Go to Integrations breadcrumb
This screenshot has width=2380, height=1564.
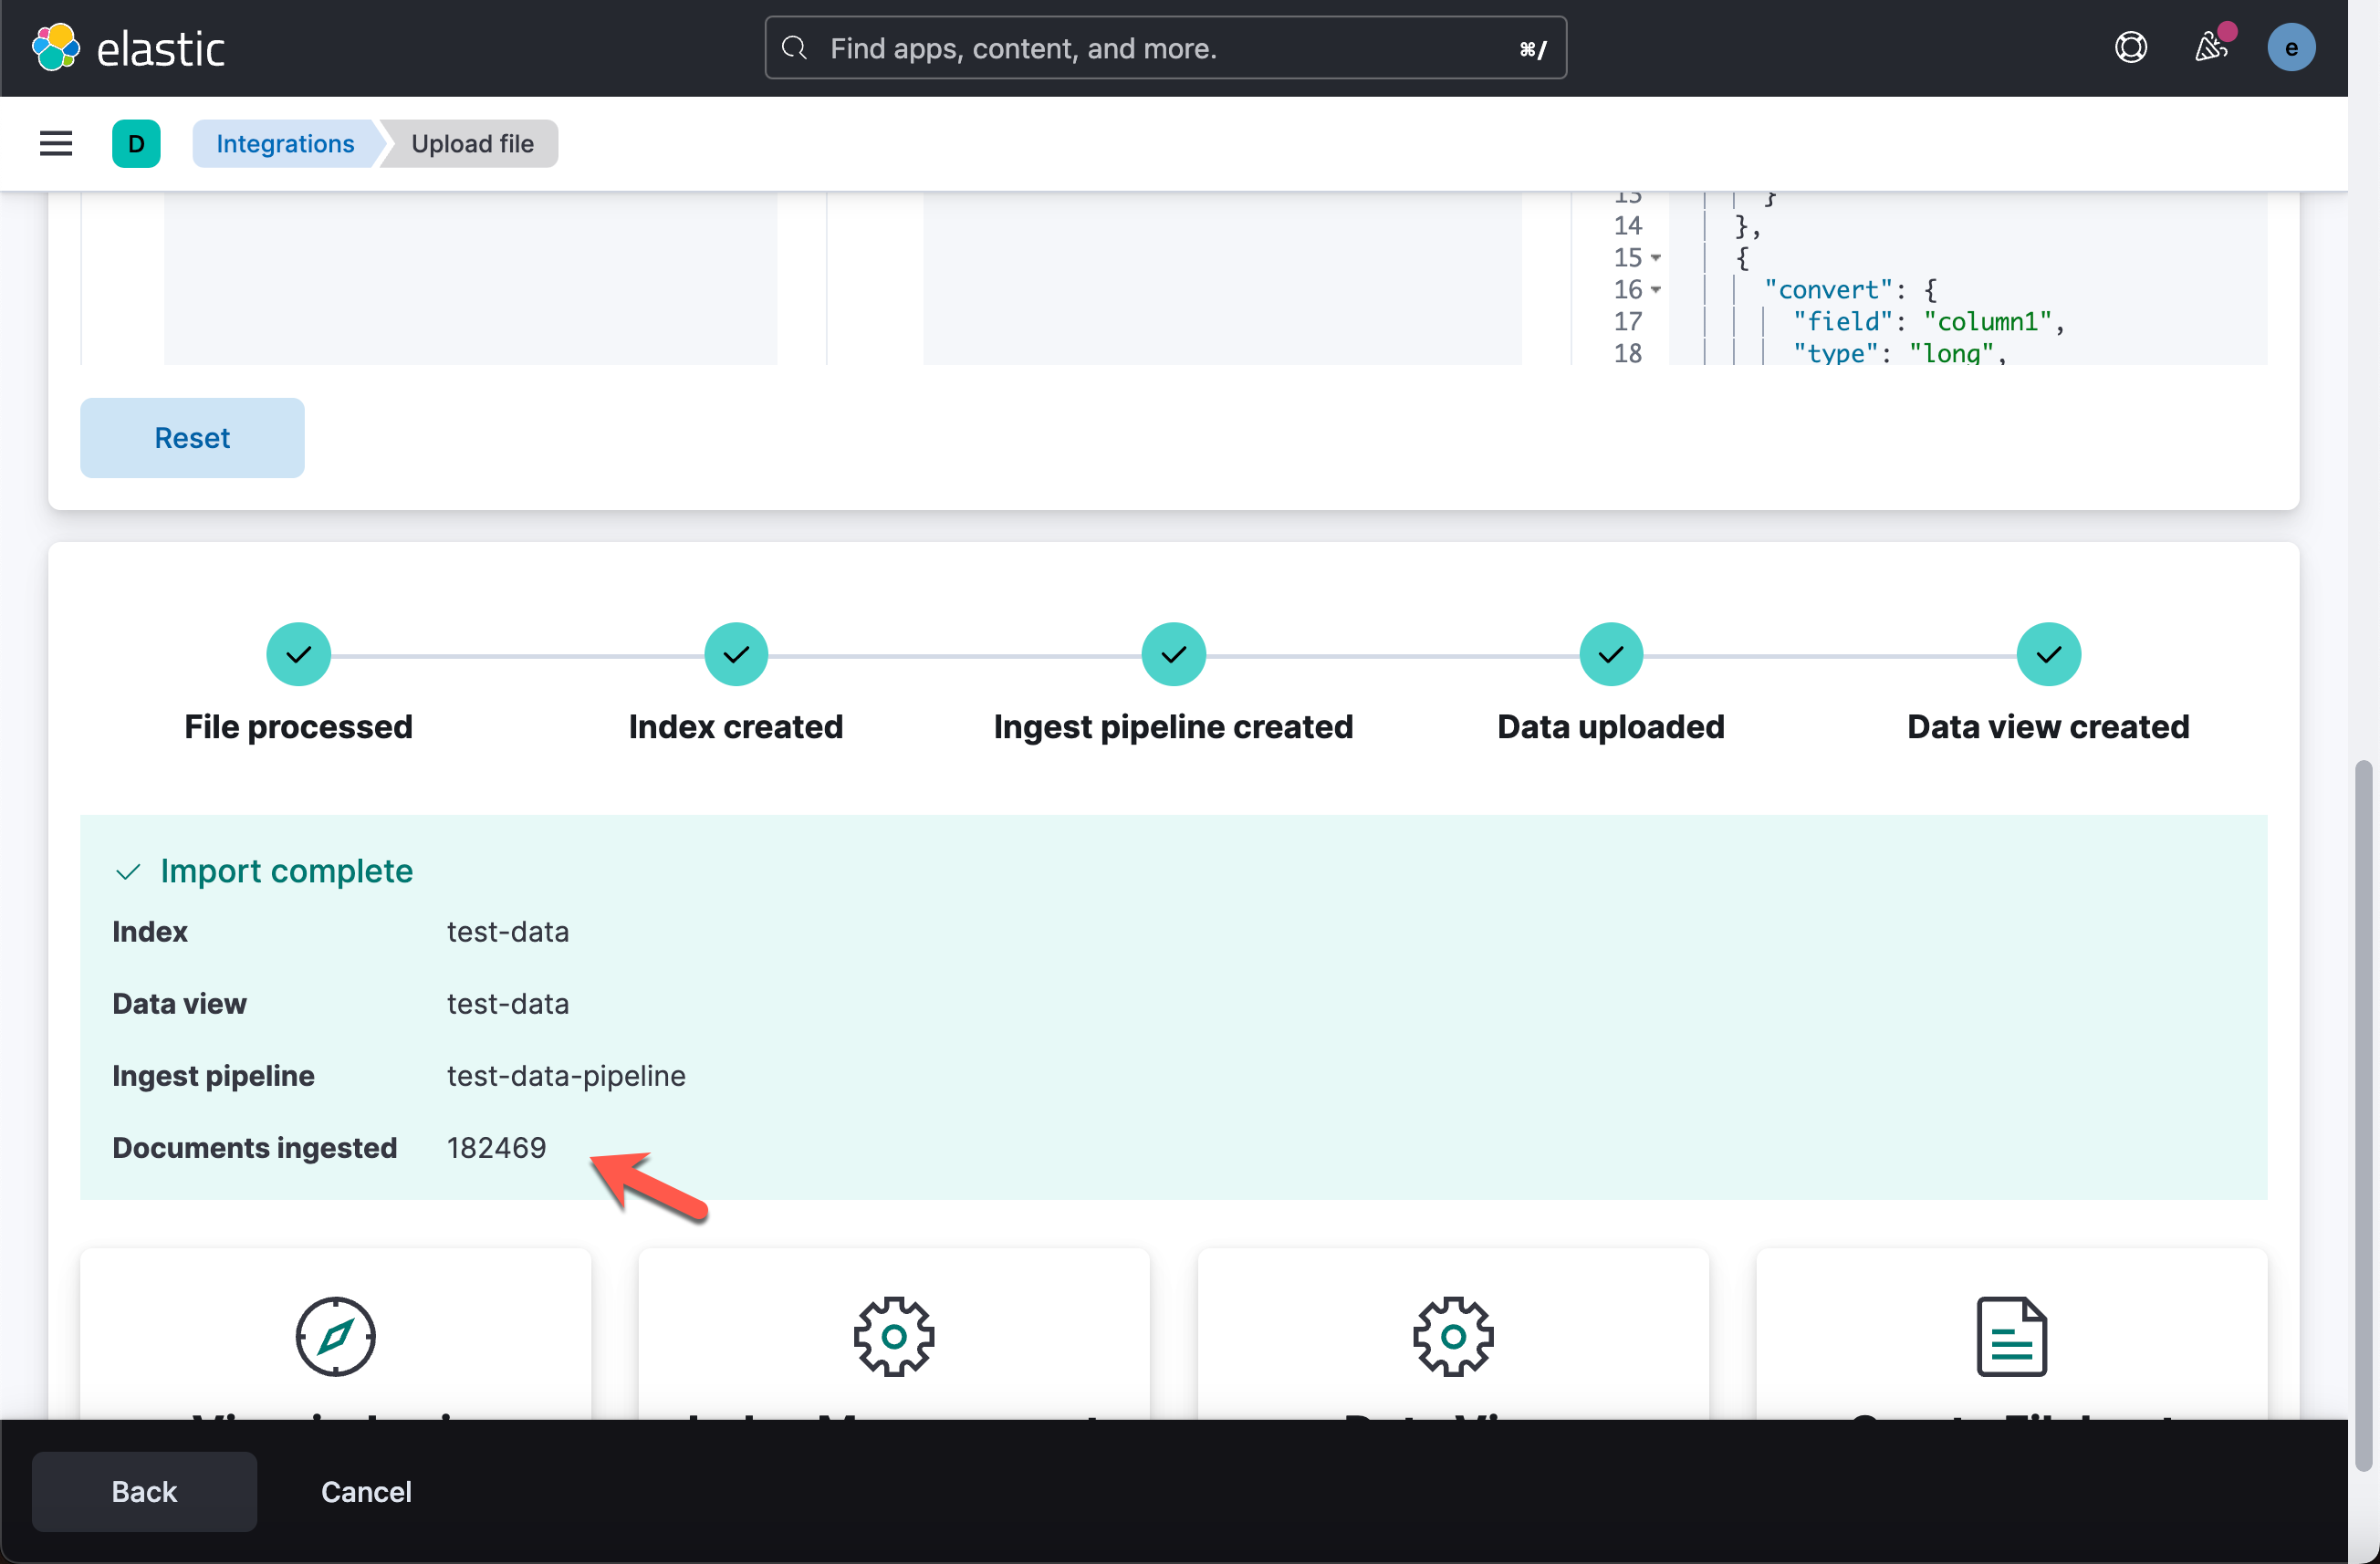(x=285, y=143)
